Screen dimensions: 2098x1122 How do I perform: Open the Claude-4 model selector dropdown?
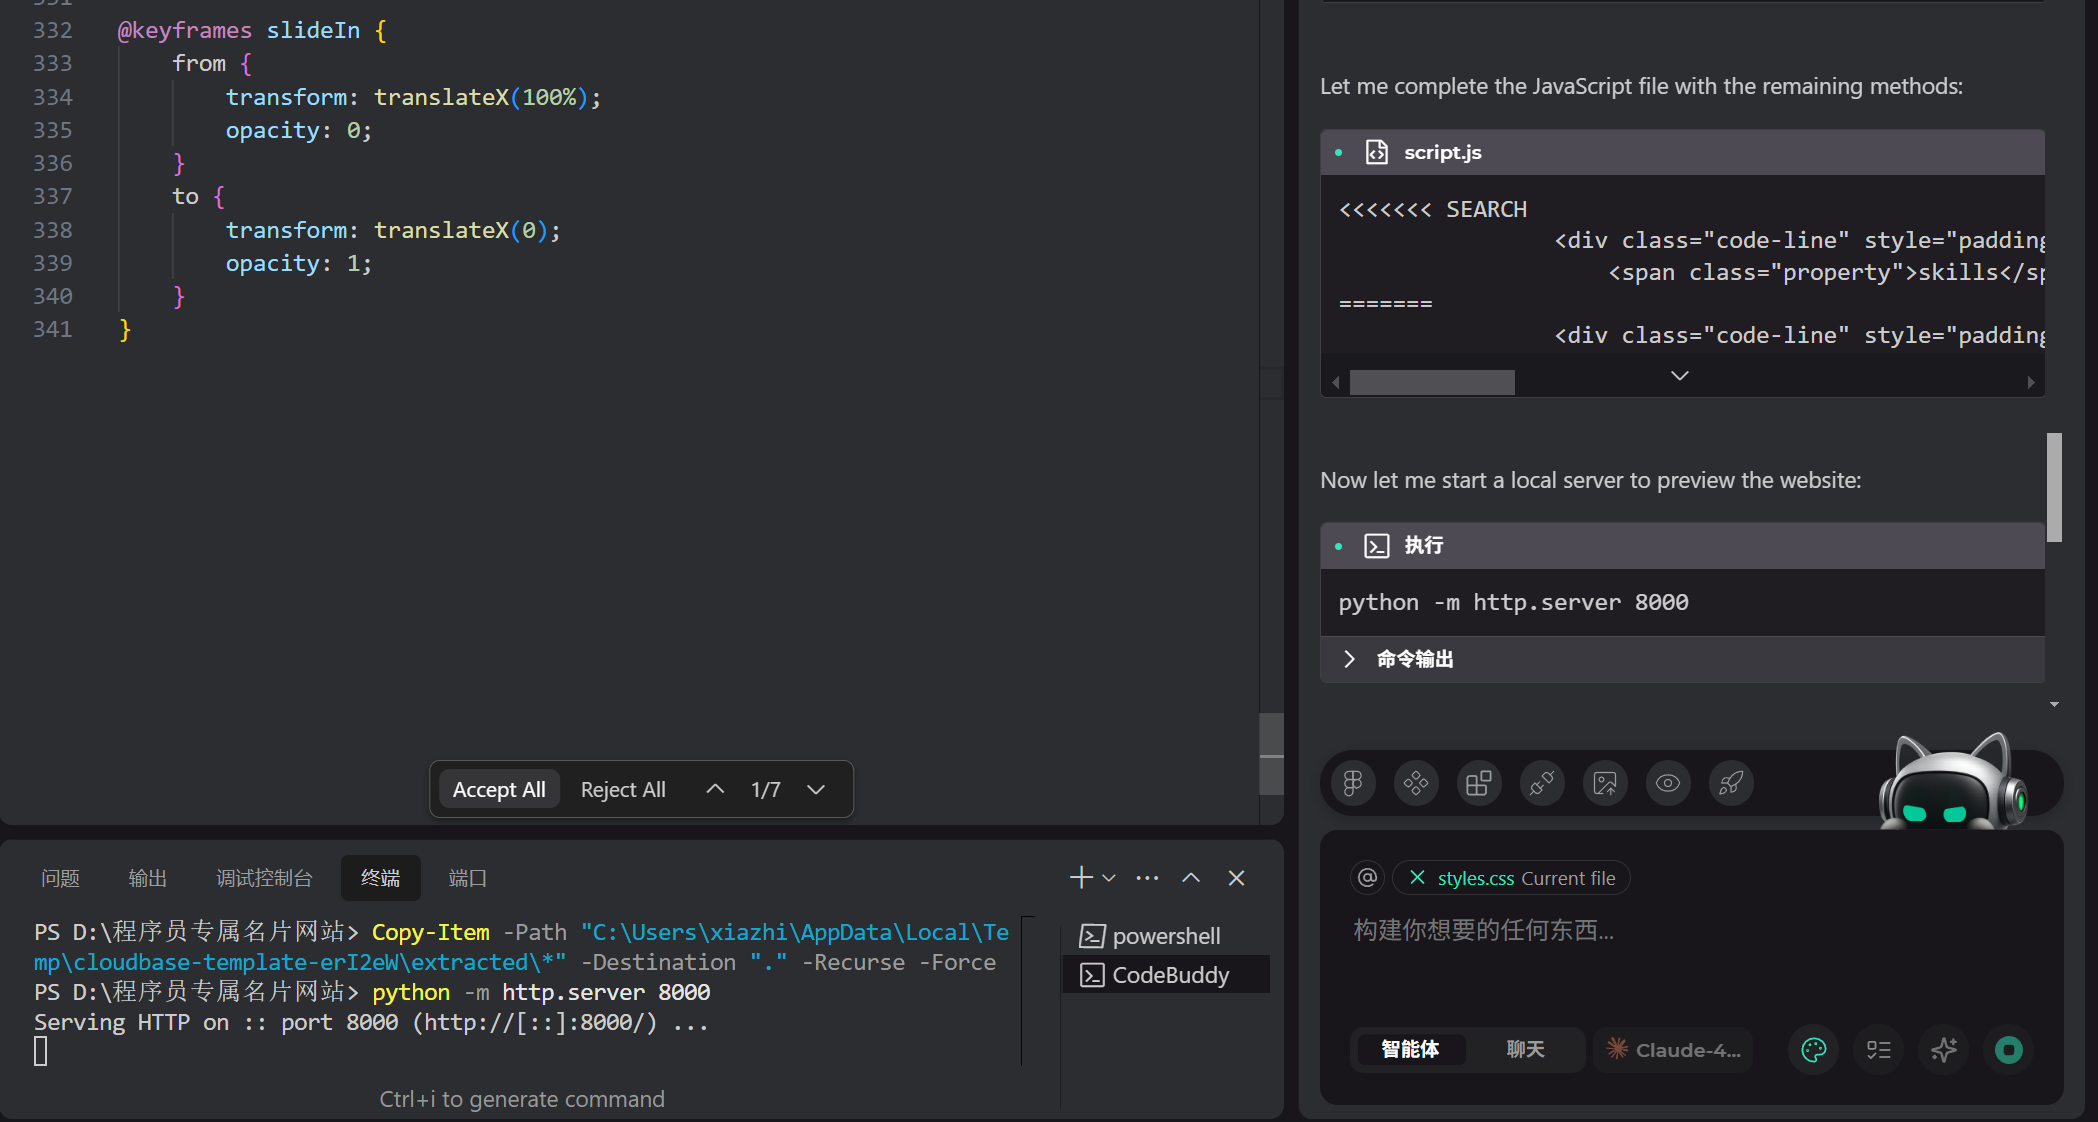point(1675,1050)
